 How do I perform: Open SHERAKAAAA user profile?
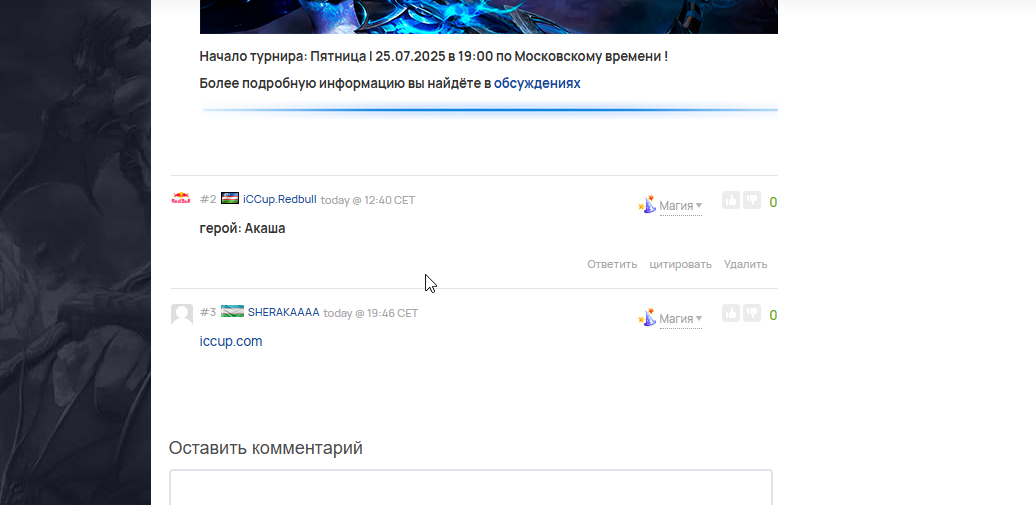[x=283, y=312]
